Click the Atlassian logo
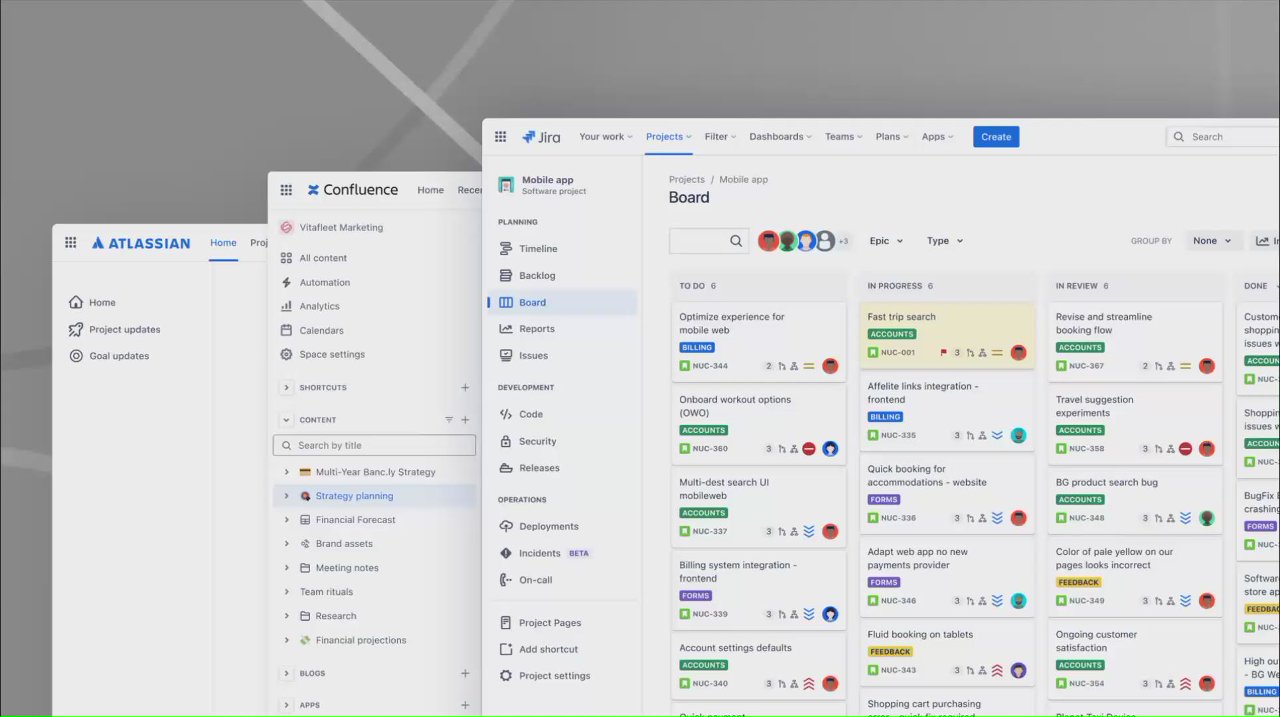Viewport: 1280px width, 717px height. point(141,243)
